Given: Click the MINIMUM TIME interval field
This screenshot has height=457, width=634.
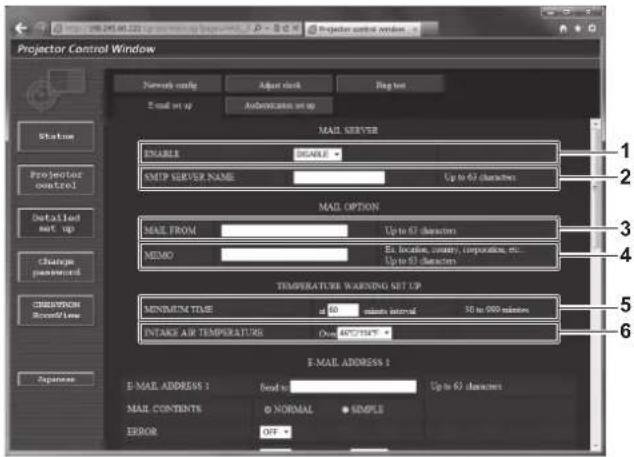Looking at the screenshot, I should pos(343,310).
